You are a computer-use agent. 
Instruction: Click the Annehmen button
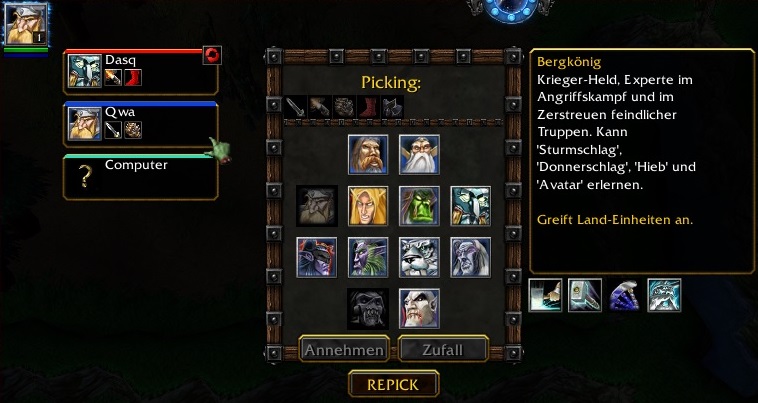344,349
